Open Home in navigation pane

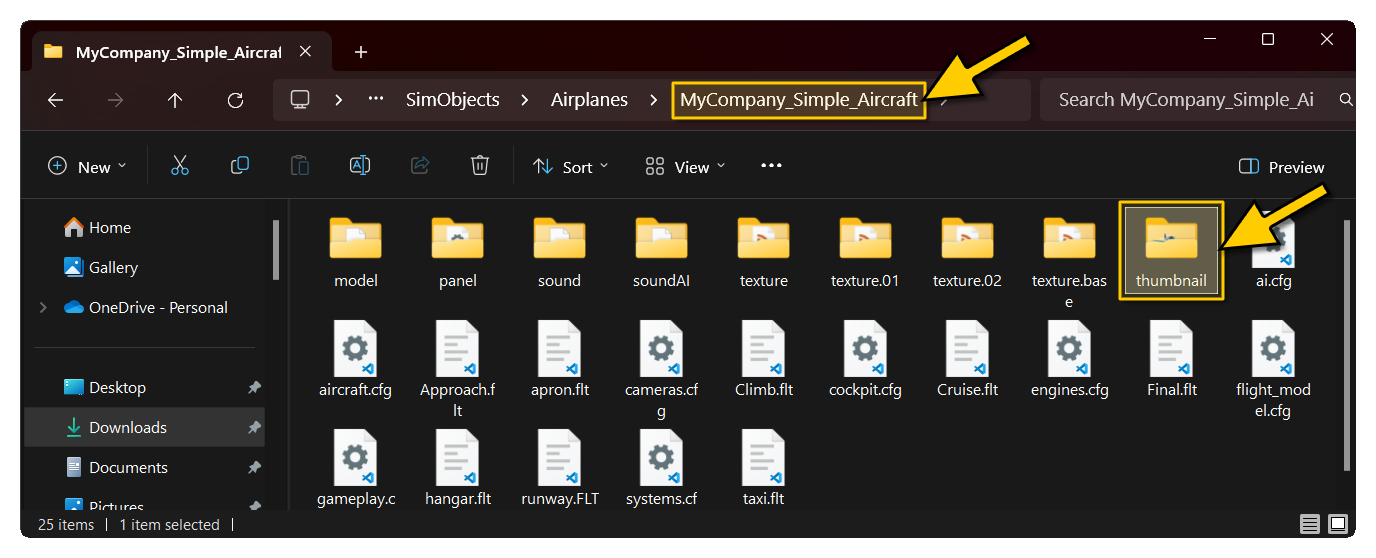98,227
